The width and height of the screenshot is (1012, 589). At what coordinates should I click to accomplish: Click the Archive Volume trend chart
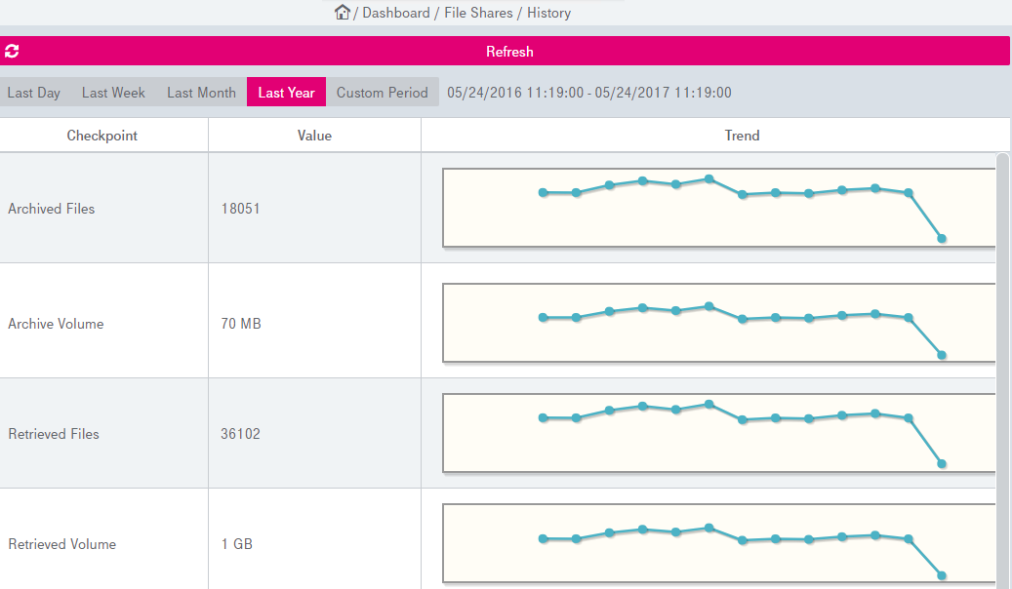pyautogui.click(x=718, y=323)
